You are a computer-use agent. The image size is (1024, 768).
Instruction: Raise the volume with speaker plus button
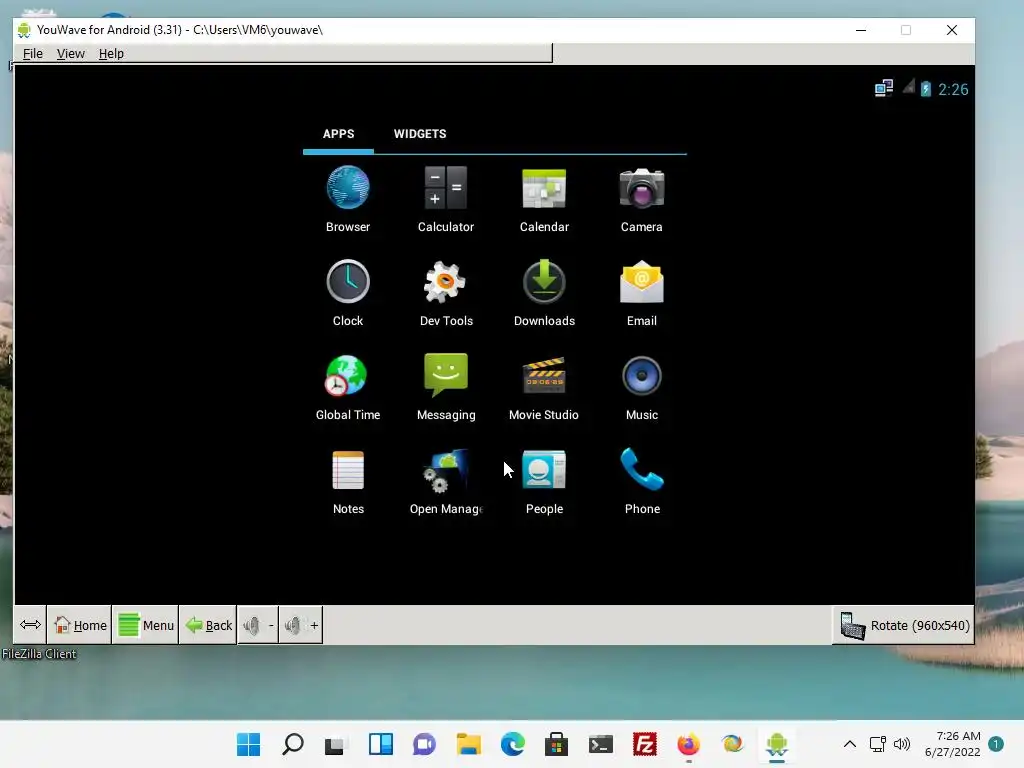pos(300,625)
